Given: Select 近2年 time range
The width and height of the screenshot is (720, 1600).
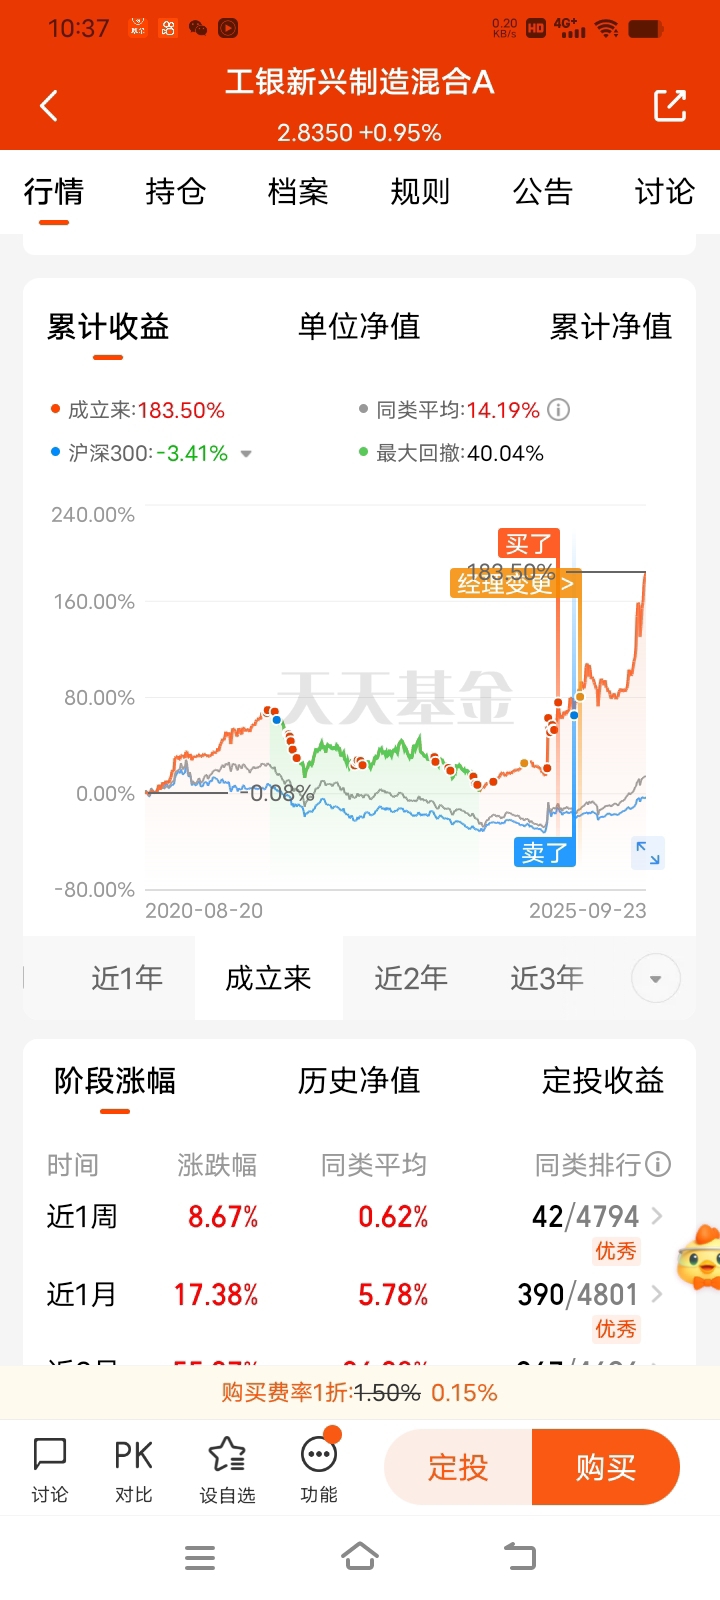Looking at the screenshot, I should 411,978.
